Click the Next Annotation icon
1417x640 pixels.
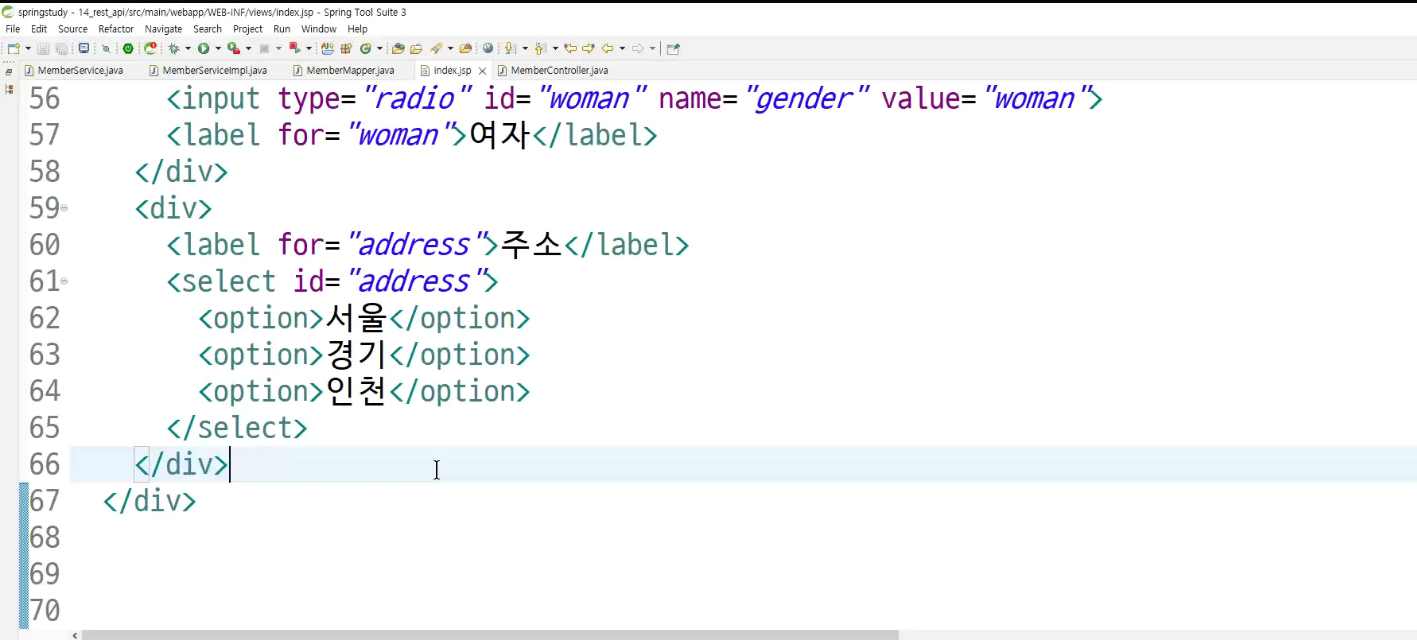pyautogui.click(x=510, y=48)
